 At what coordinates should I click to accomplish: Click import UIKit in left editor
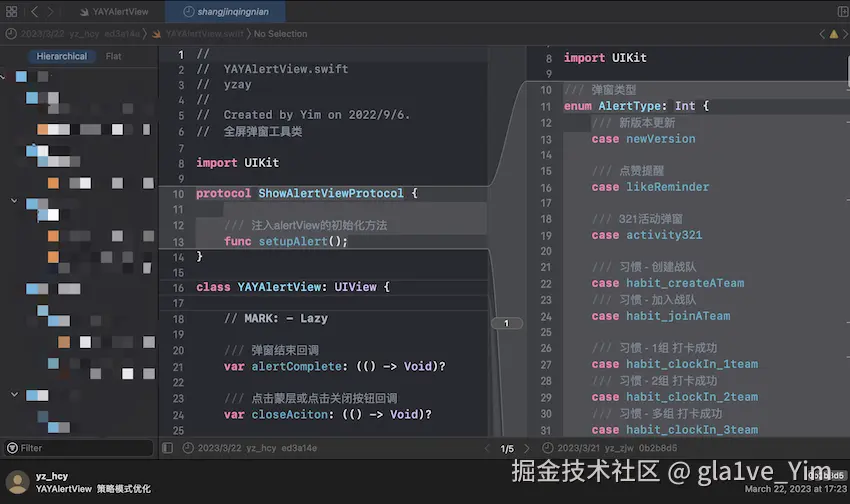click(237, 163)
